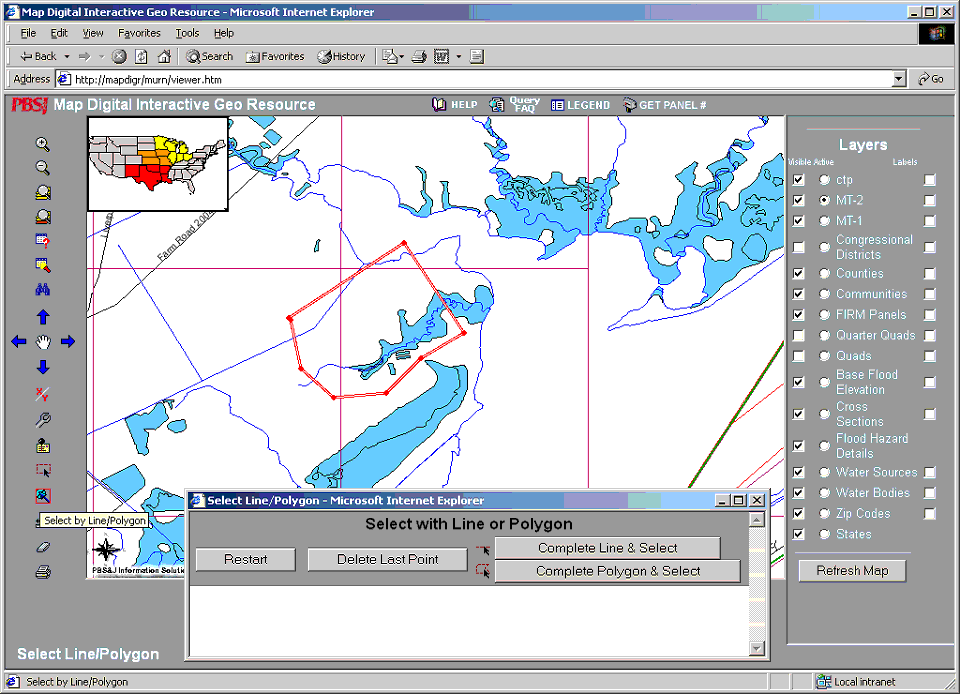Click the zoom to active layer icon
This screenshot has width=960, height=694.
(43, 217)
